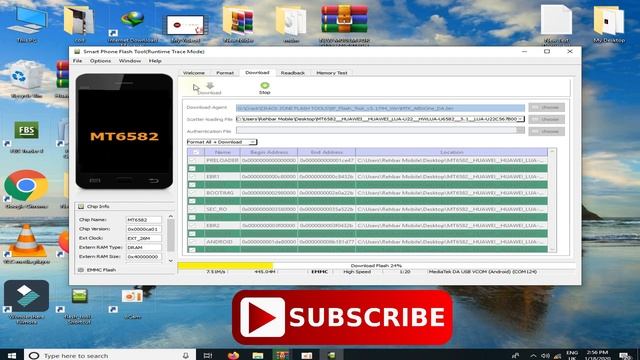Open the Options menu
This screenshot has height=360, width=640.
tap(100, 61)
